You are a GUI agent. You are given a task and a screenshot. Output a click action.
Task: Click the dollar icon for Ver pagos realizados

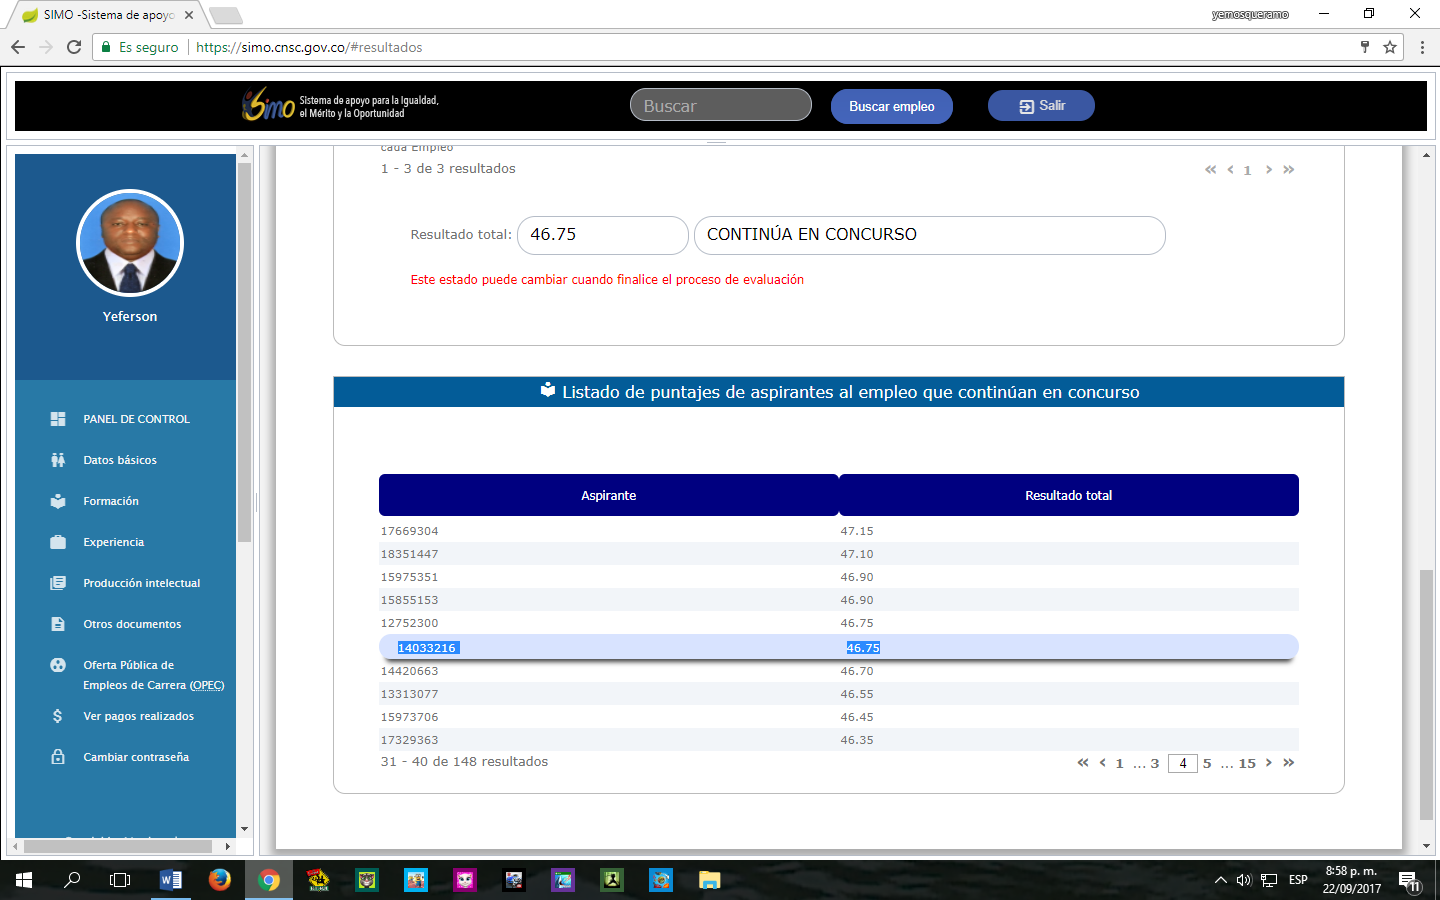[58, 716]
